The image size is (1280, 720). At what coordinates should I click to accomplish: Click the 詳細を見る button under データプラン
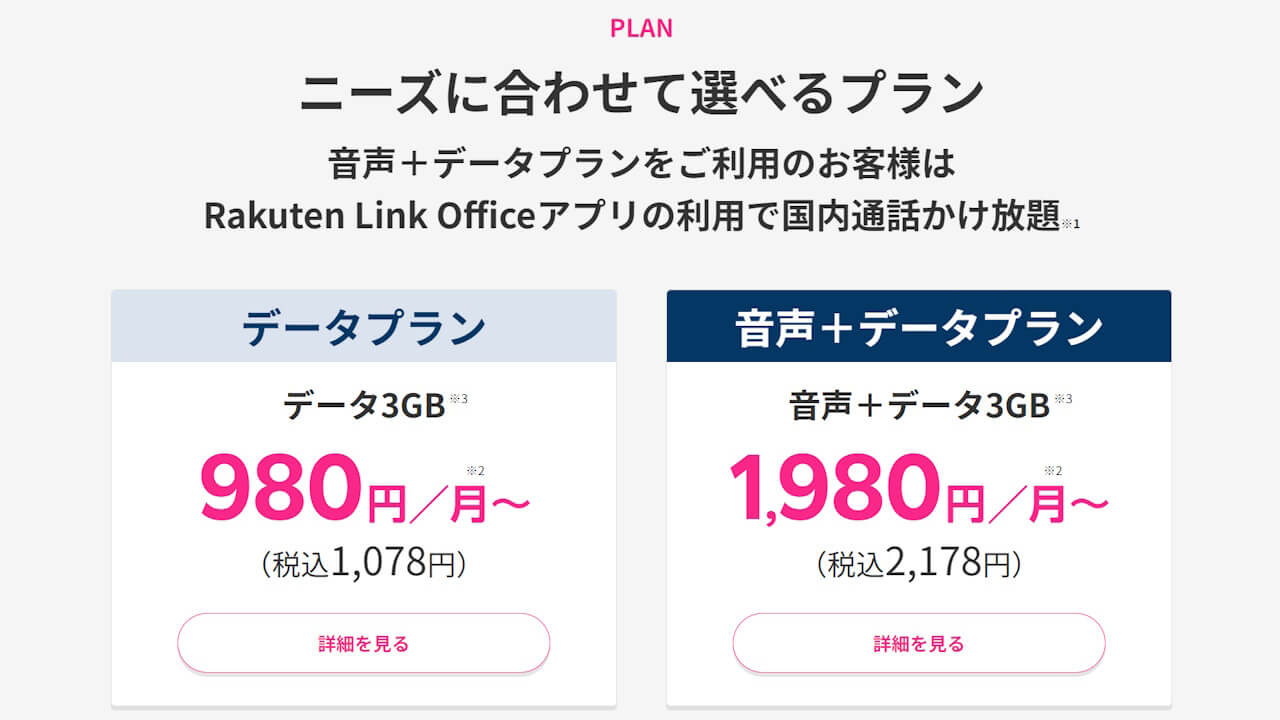362,643
